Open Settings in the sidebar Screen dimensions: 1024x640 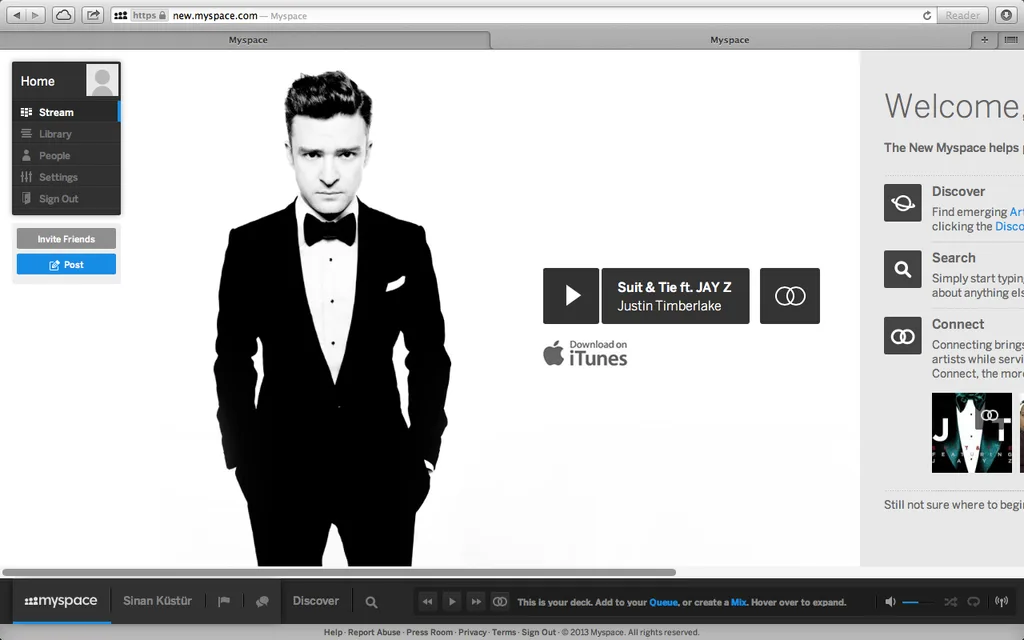point(66,177)
